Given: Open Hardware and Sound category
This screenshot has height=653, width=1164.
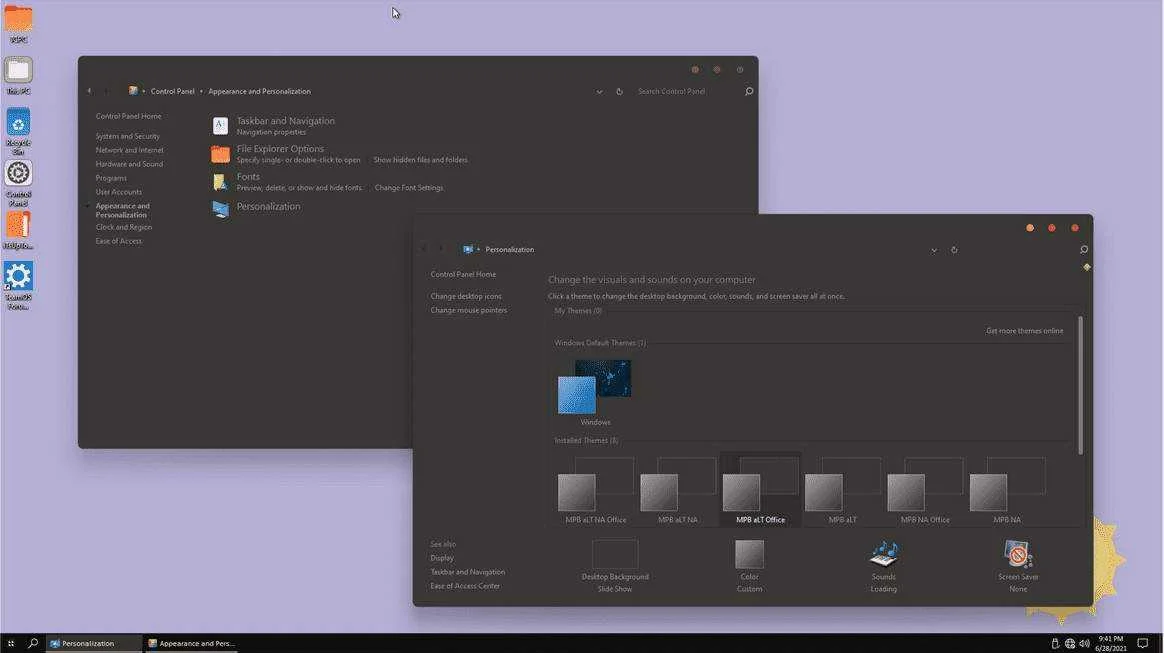Looking at the screenshot, I should [x=129, y=164].
